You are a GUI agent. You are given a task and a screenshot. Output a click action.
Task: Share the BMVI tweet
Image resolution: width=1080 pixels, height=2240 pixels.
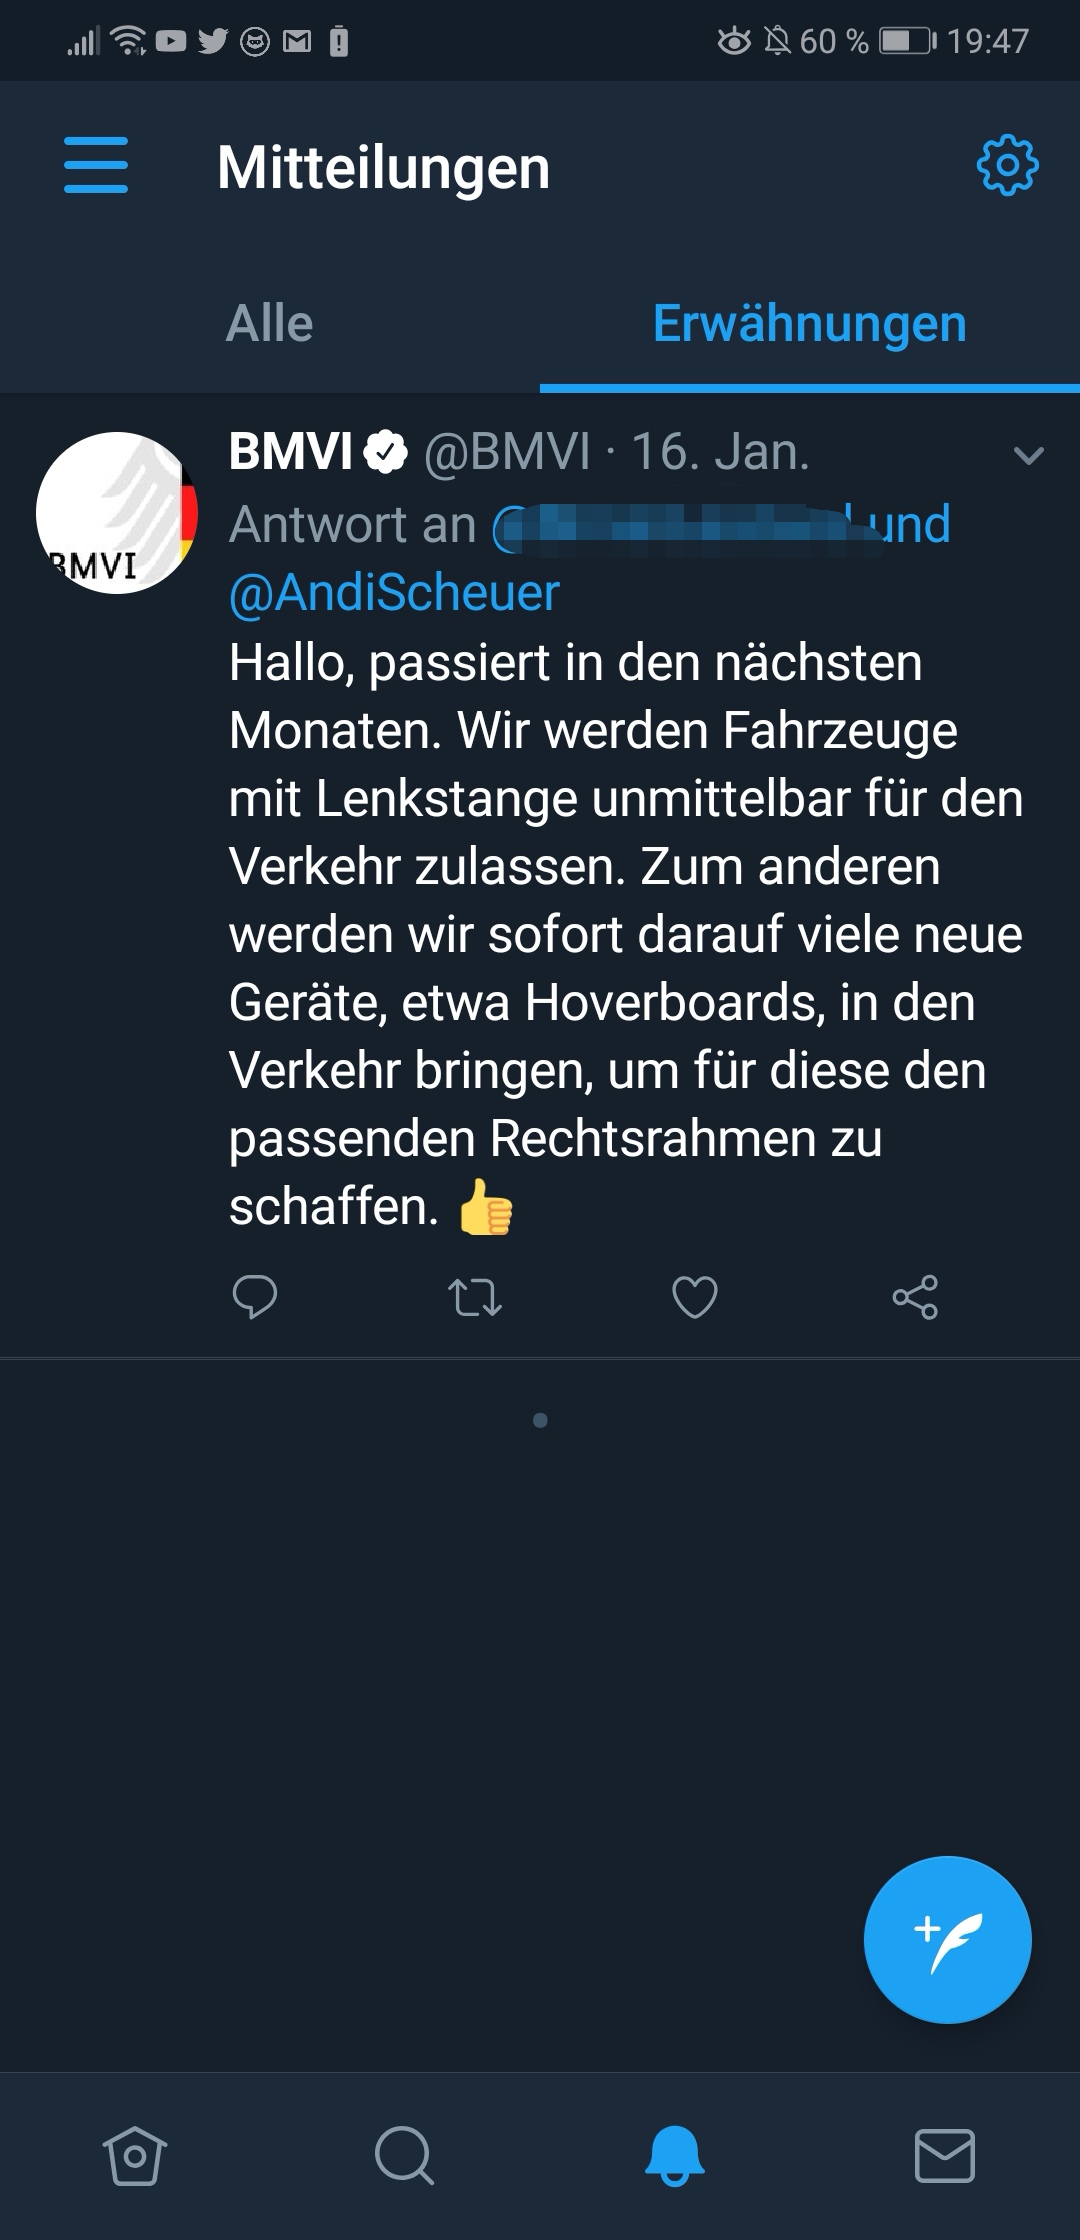pos(915,1297)
